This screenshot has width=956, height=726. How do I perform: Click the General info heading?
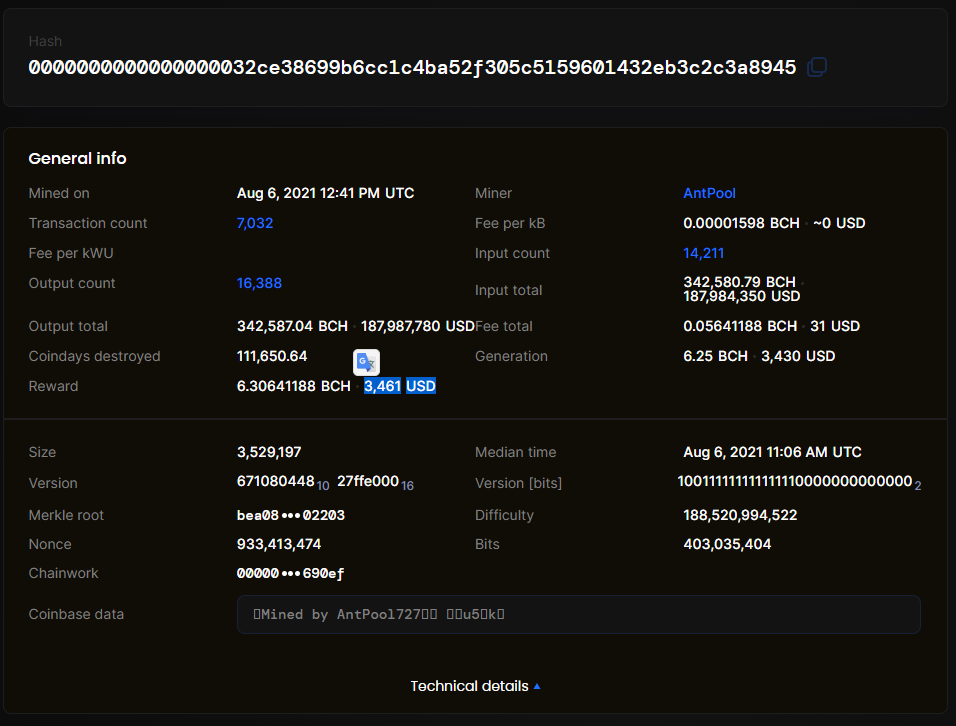[x=77, y=158]
